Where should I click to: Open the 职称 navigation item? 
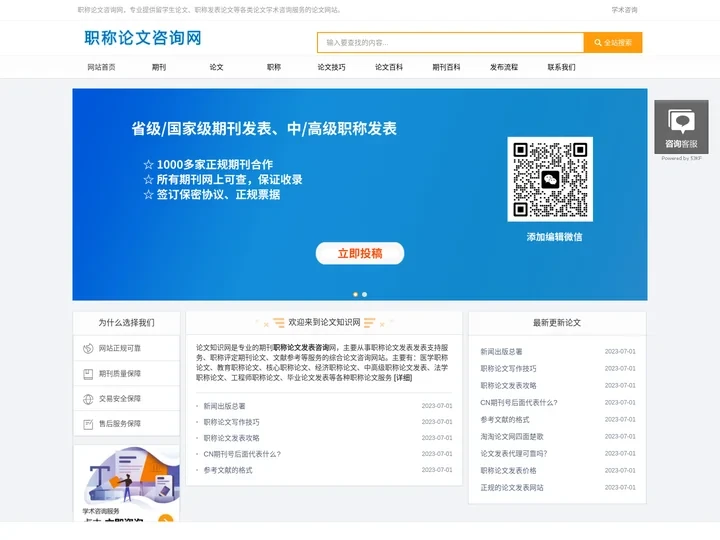pyautogui.click(x=274, y=67)
